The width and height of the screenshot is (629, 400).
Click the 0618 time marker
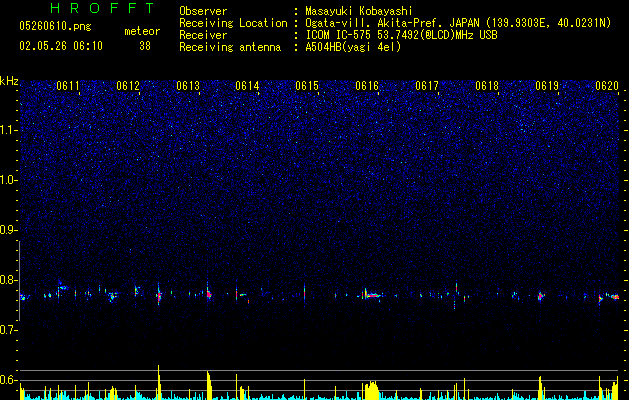click(x=487, y=86)
